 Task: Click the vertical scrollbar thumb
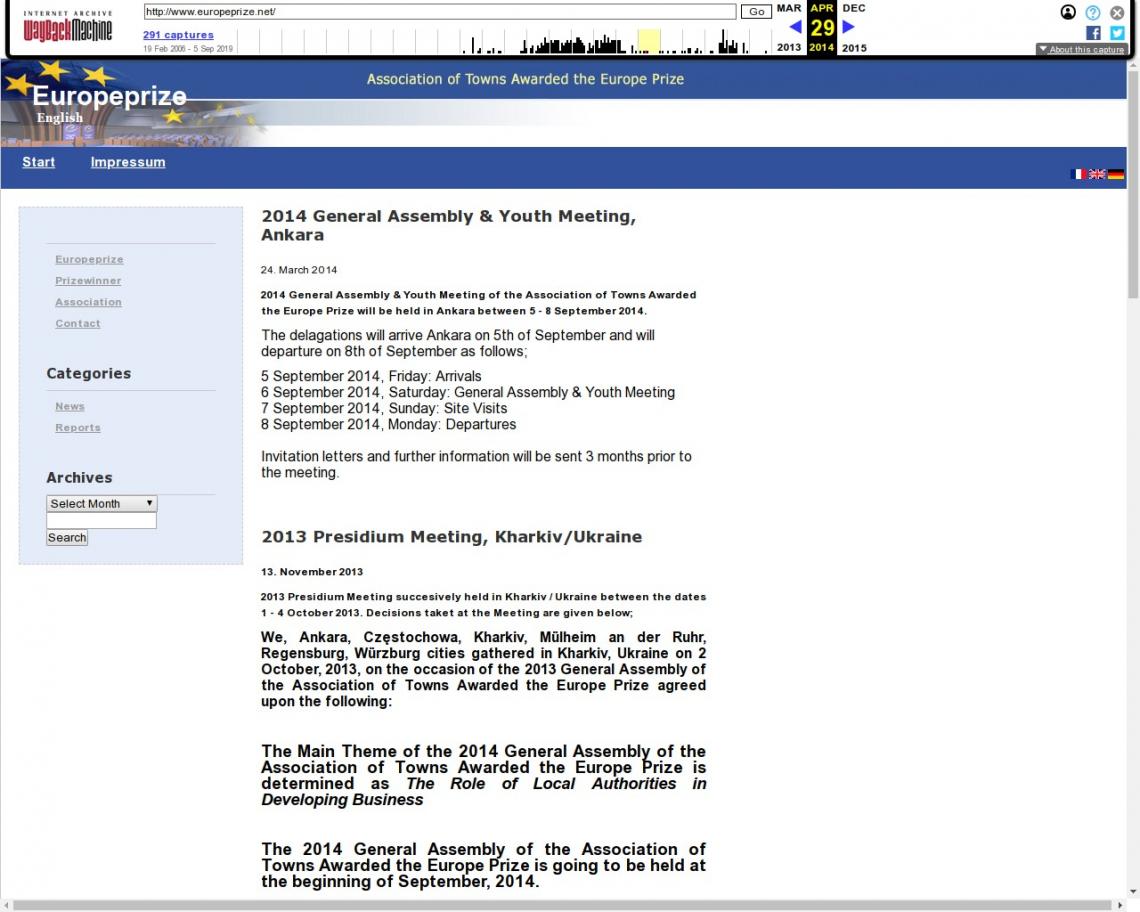(1133, 184)
